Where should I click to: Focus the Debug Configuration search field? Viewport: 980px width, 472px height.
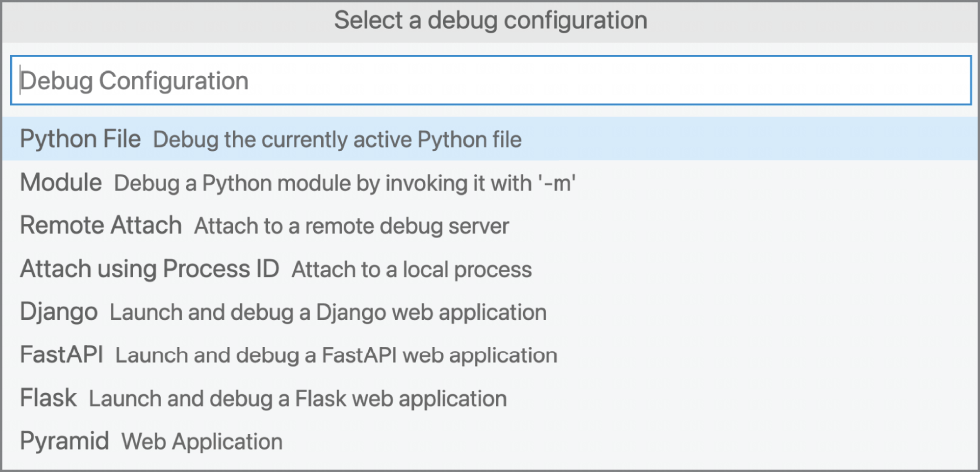491,80
